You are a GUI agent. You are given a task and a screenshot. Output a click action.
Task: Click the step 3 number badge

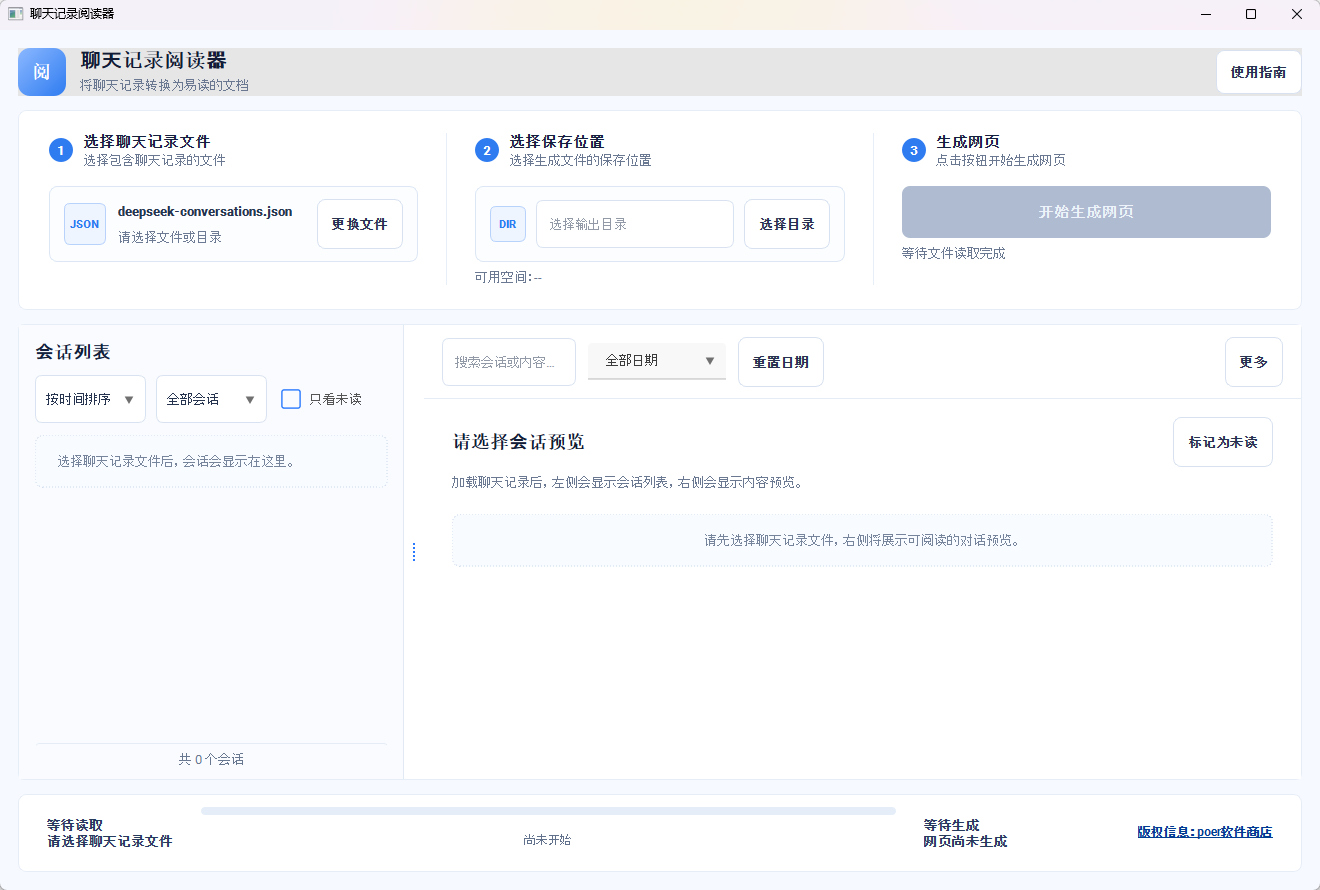click(x=914, y=150)
